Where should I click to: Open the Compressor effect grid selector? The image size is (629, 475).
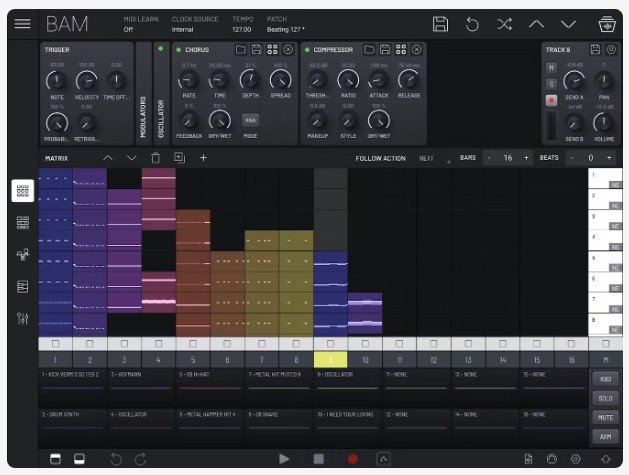pyautogui.click(x=401, y=50)
